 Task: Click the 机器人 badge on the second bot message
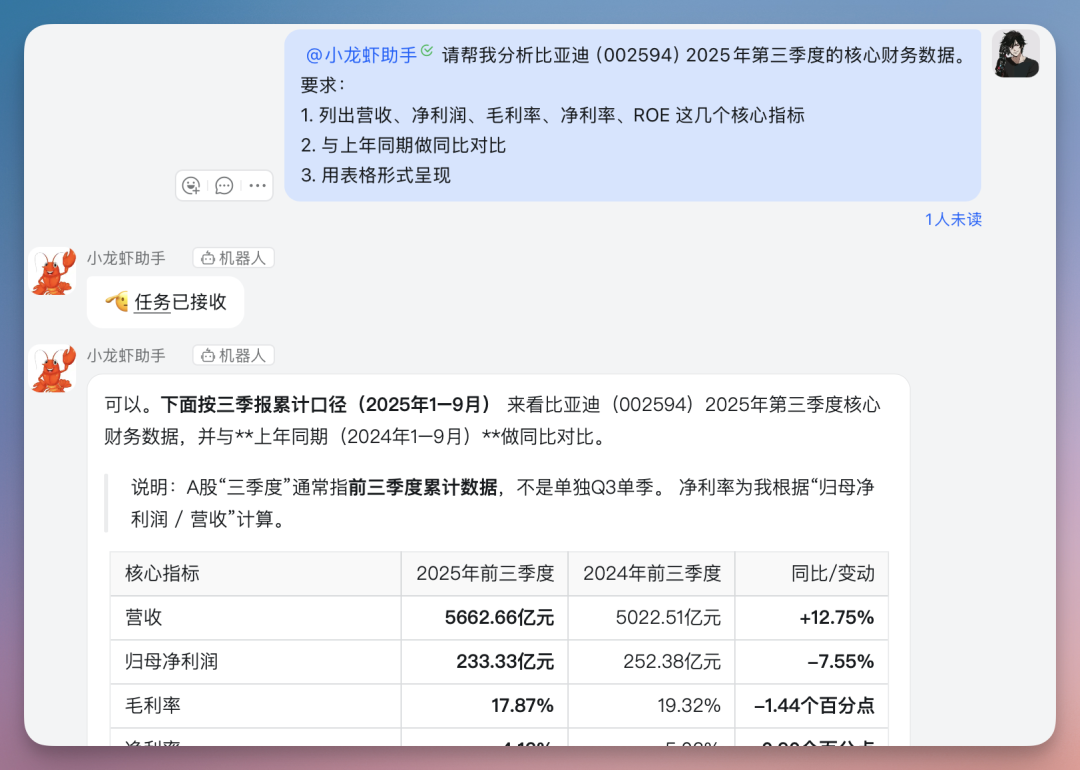point(233,355)
